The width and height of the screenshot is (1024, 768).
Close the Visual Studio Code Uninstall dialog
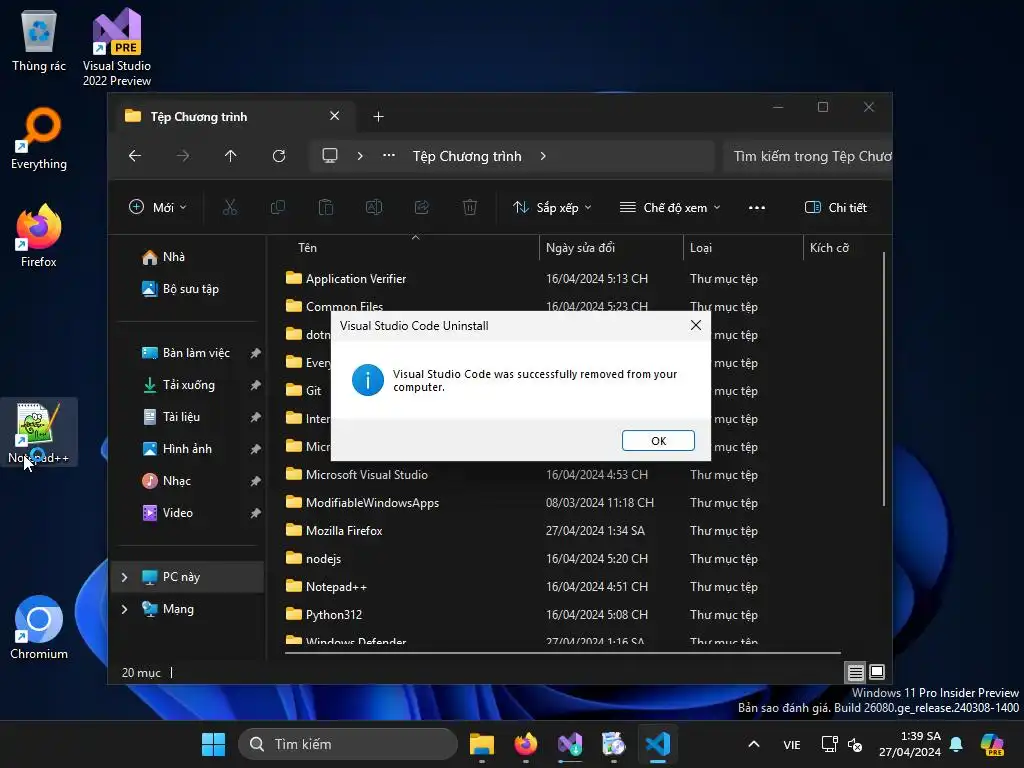tap(696, 325)
